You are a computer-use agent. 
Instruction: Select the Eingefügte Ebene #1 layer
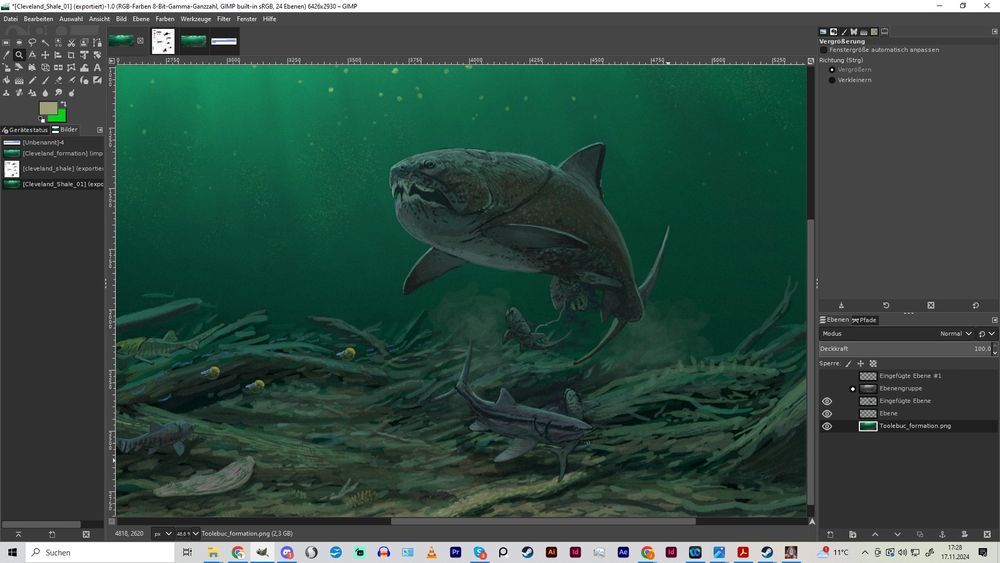pyautogui.click(x=908, y=376)
